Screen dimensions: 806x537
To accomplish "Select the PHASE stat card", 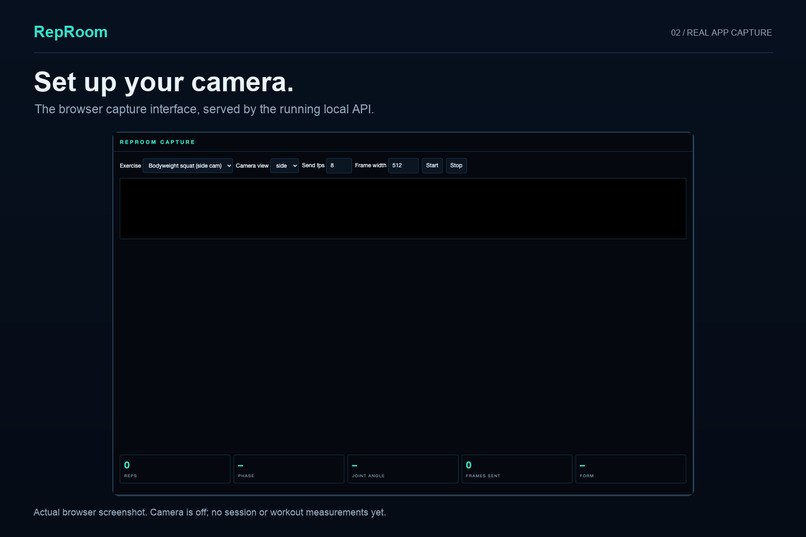I will click(289, 469).
